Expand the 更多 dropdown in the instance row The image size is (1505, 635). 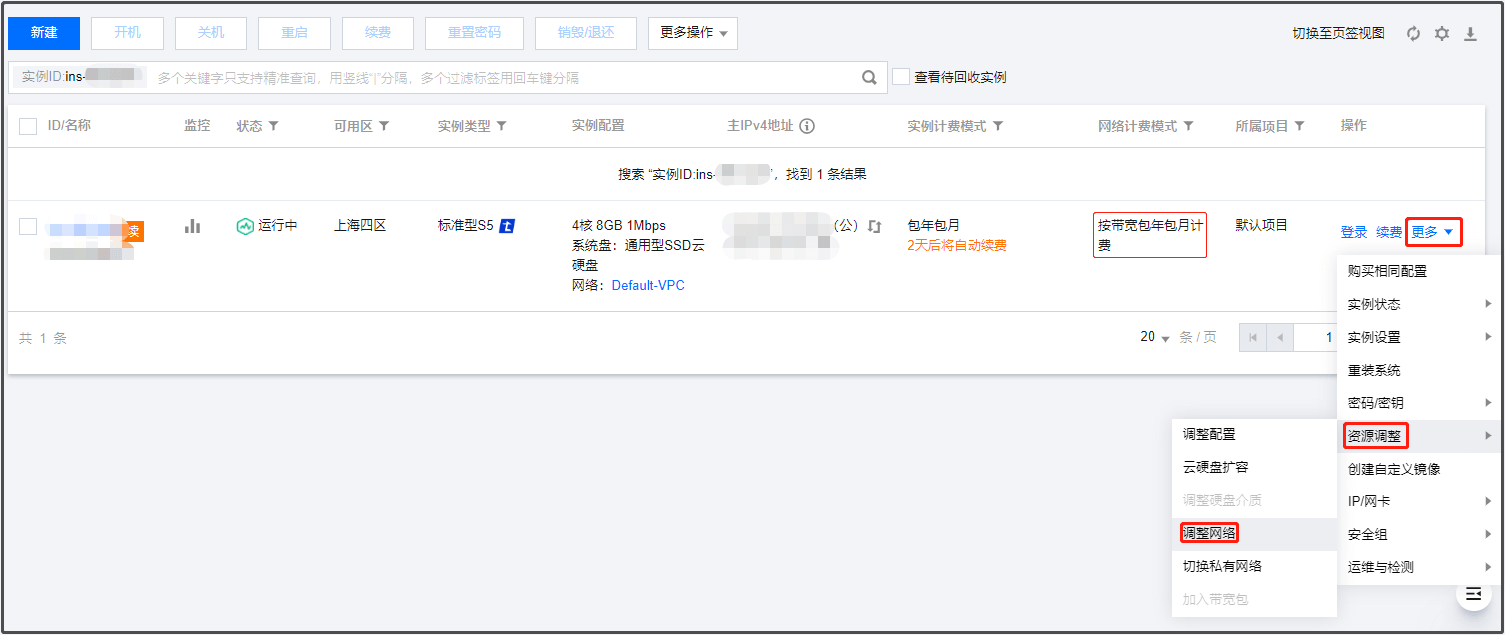coord(1433,232)
